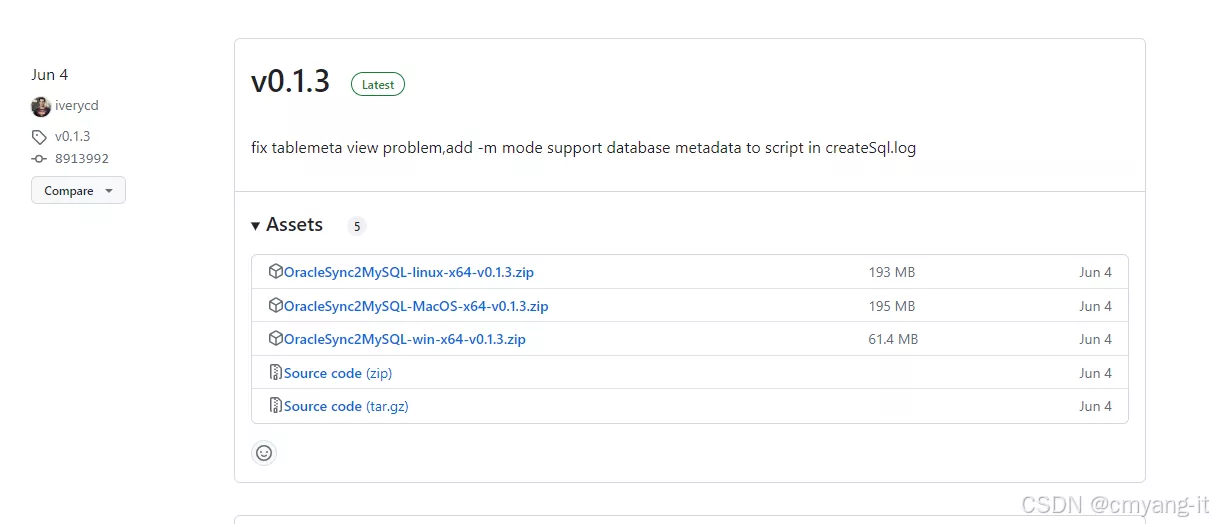Screen dimensions: 1213x524
Task: Click the Assets count badge 5
Action: click(357, 226)
